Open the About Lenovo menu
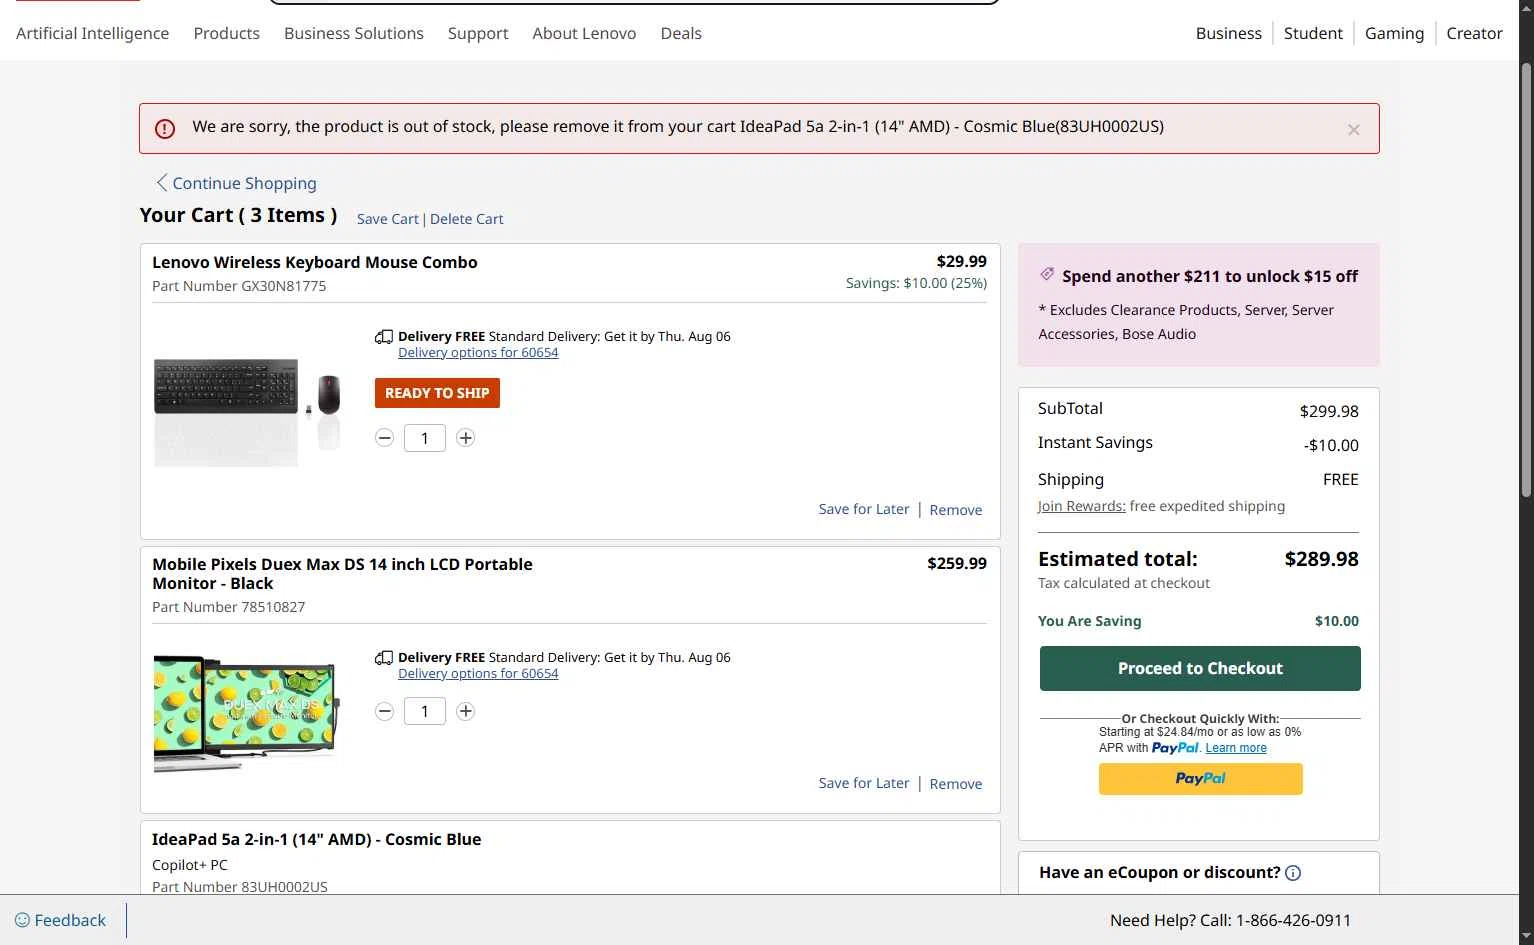The height and width of the screenshot is (945, 1534). [584, 33]
